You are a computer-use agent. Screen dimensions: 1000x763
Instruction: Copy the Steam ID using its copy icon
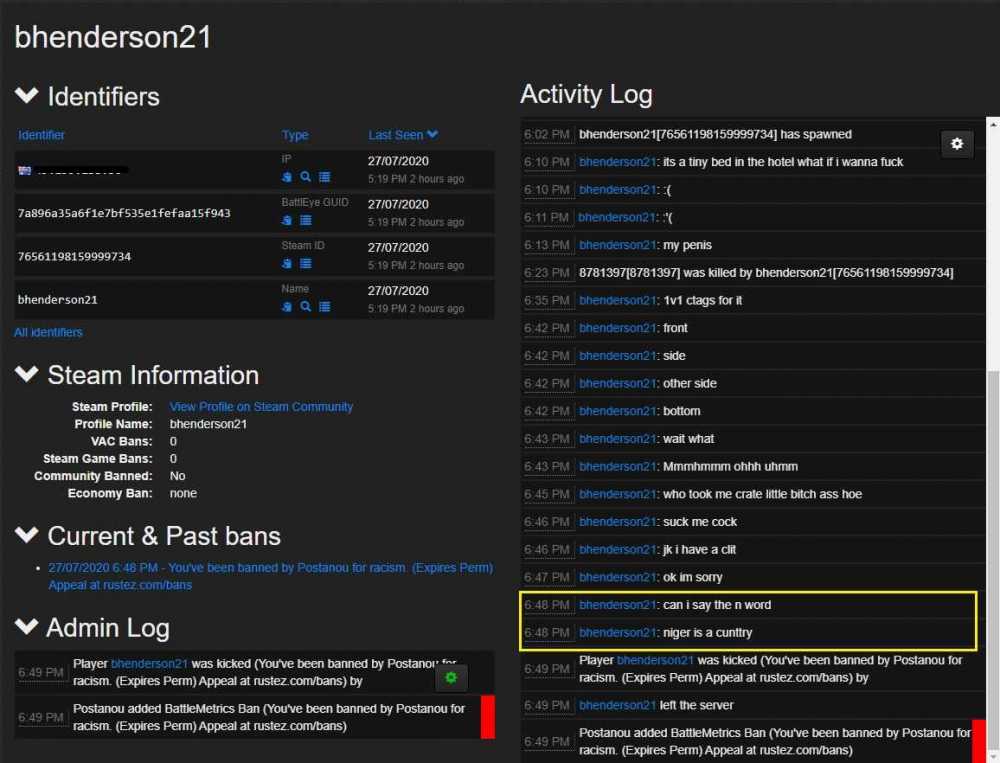coord(287,264)
